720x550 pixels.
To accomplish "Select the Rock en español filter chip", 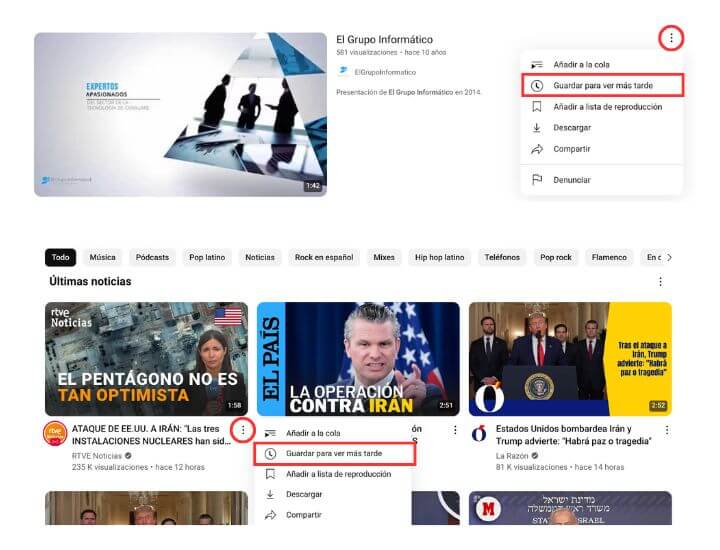I will [x=324, y=258].
